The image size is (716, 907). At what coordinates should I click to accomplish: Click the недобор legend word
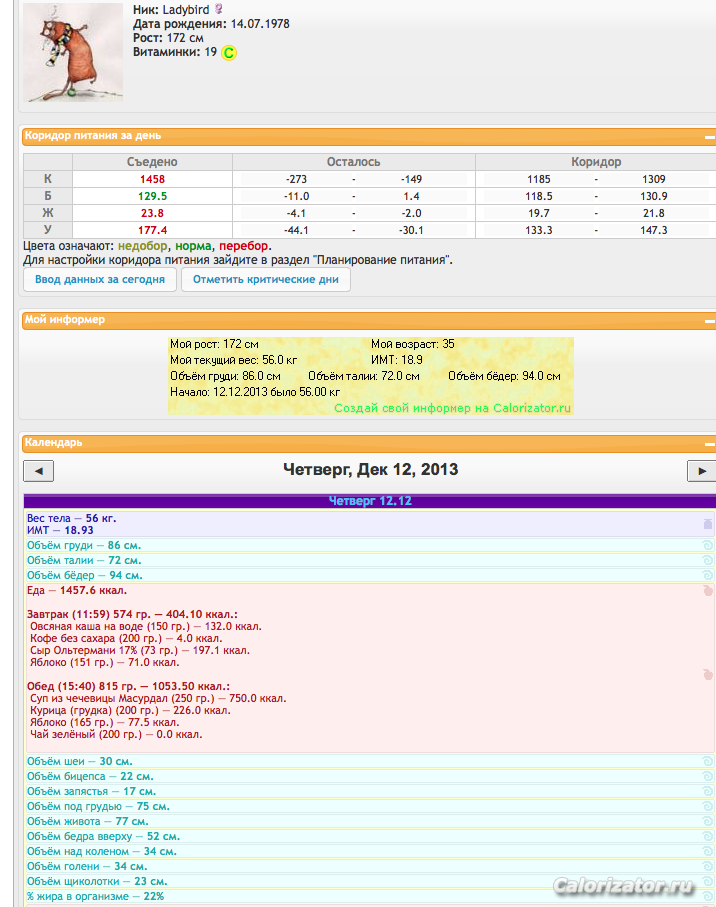(x=142, y=246)
